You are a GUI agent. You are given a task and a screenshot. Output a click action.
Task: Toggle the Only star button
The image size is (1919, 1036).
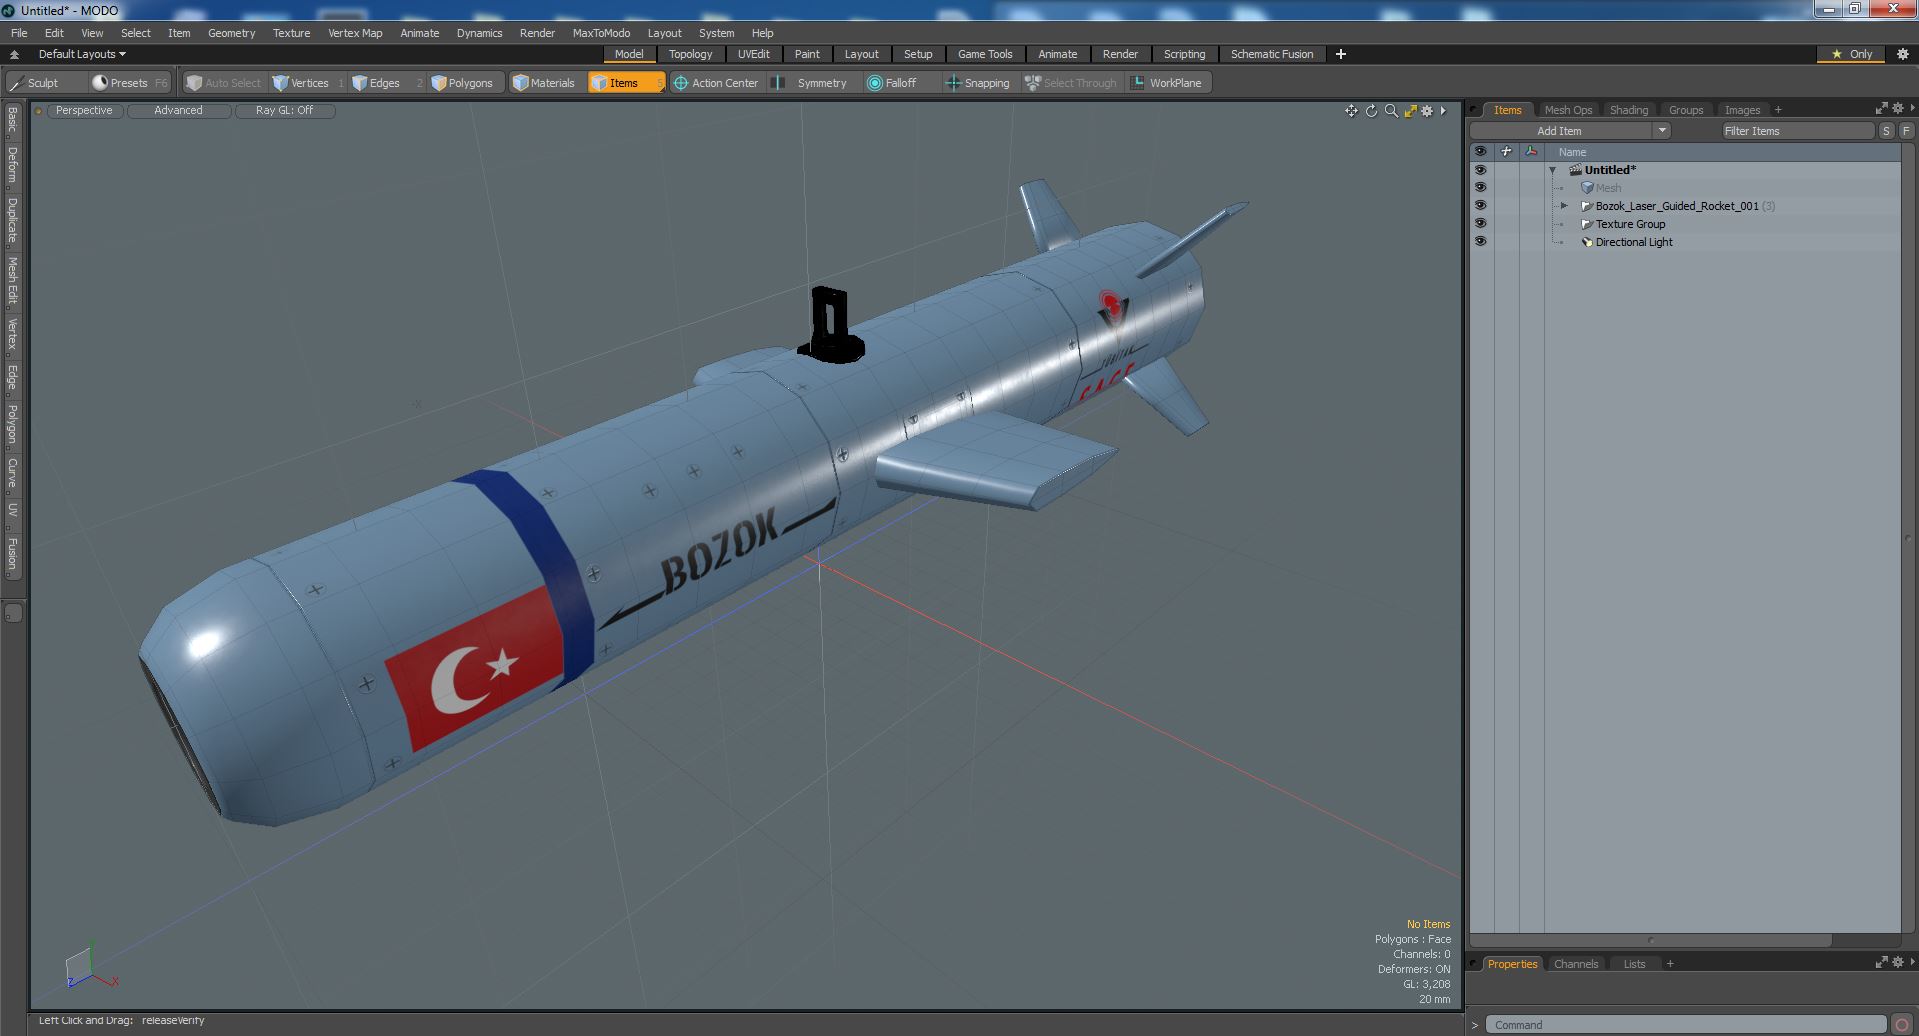point(1852,54)
